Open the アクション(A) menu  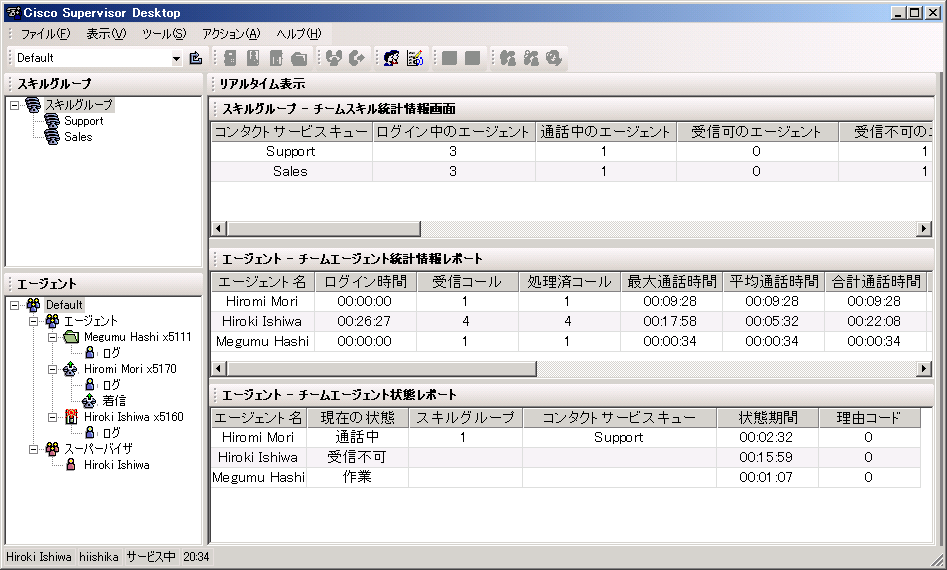(231, 34)
